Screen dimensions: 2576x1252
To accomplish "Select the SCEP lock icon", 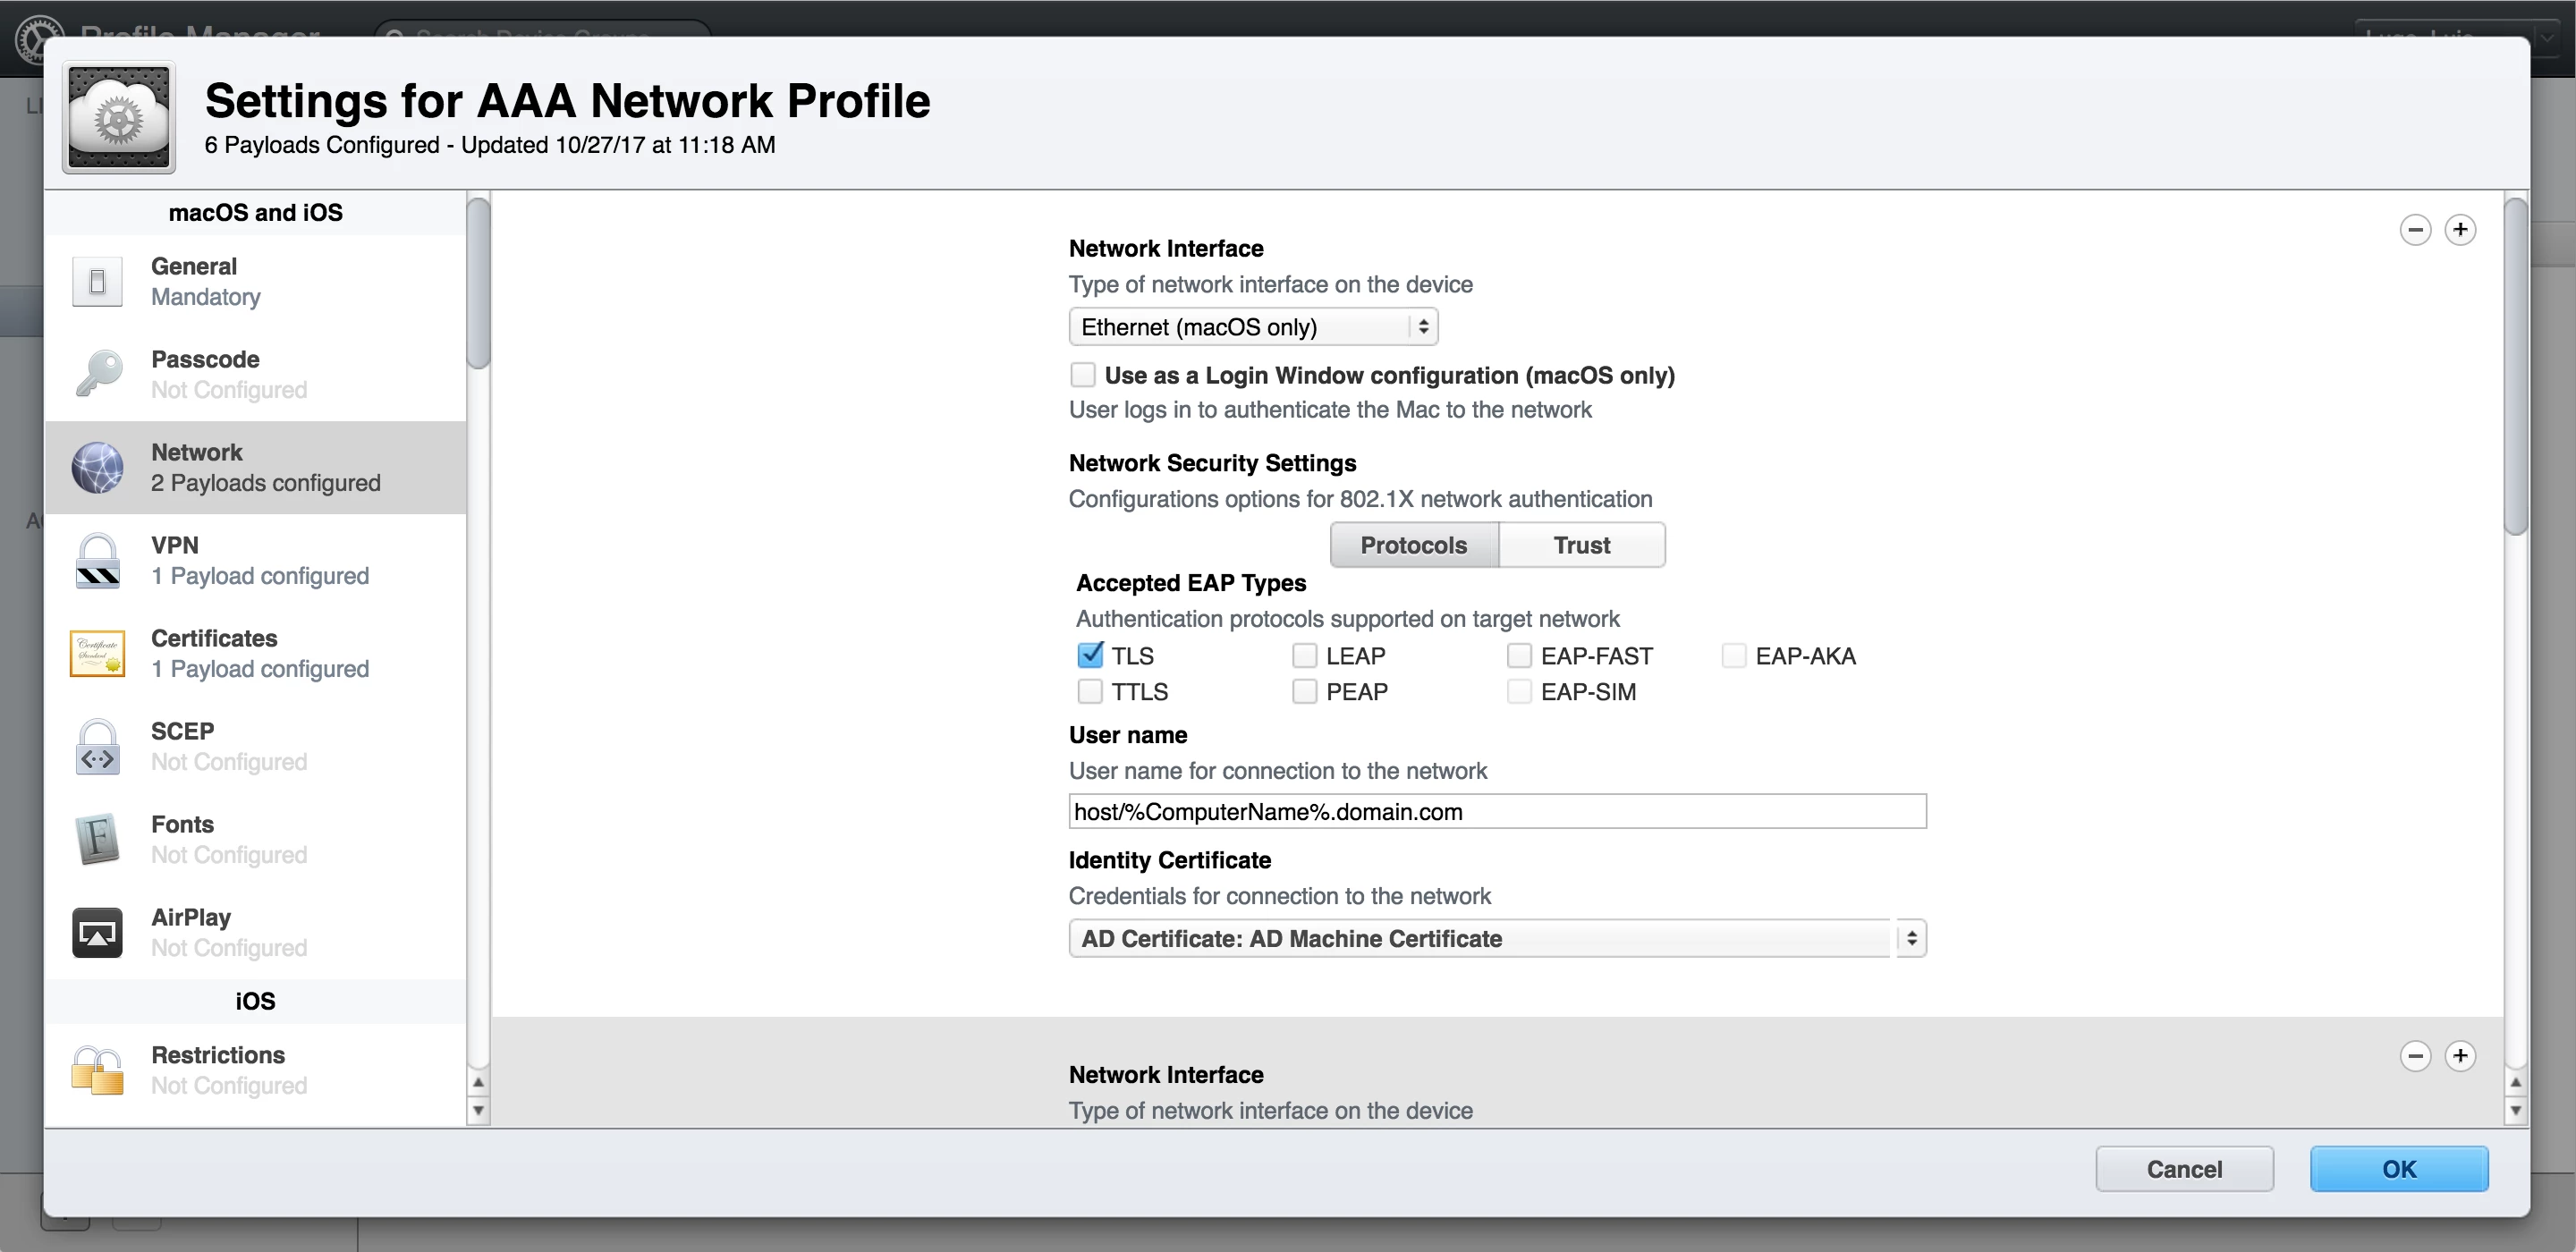I will (x=98, y=746).
